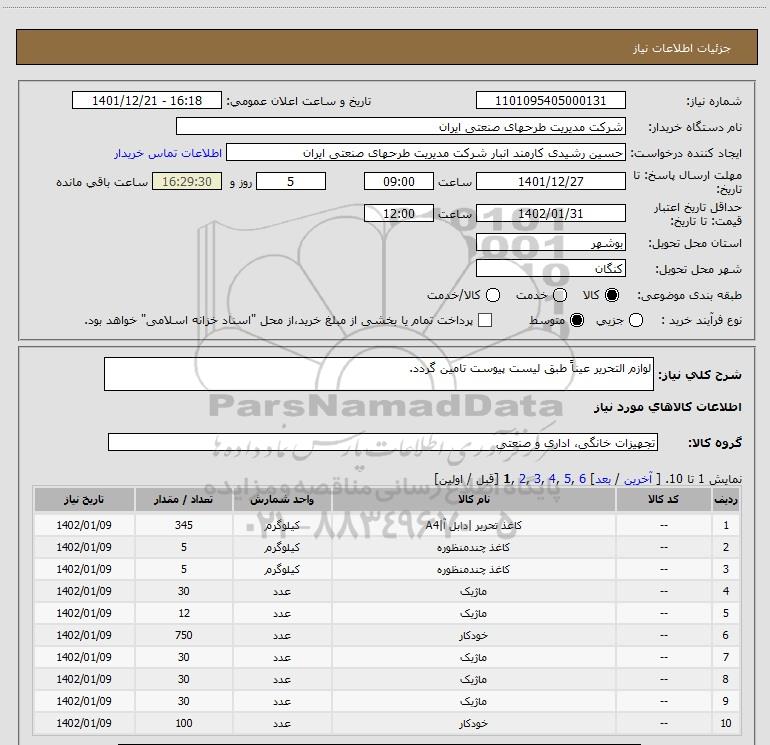Select row 7 item ماژیک
The image size is (770, 745).
click(x=473, y=657)
